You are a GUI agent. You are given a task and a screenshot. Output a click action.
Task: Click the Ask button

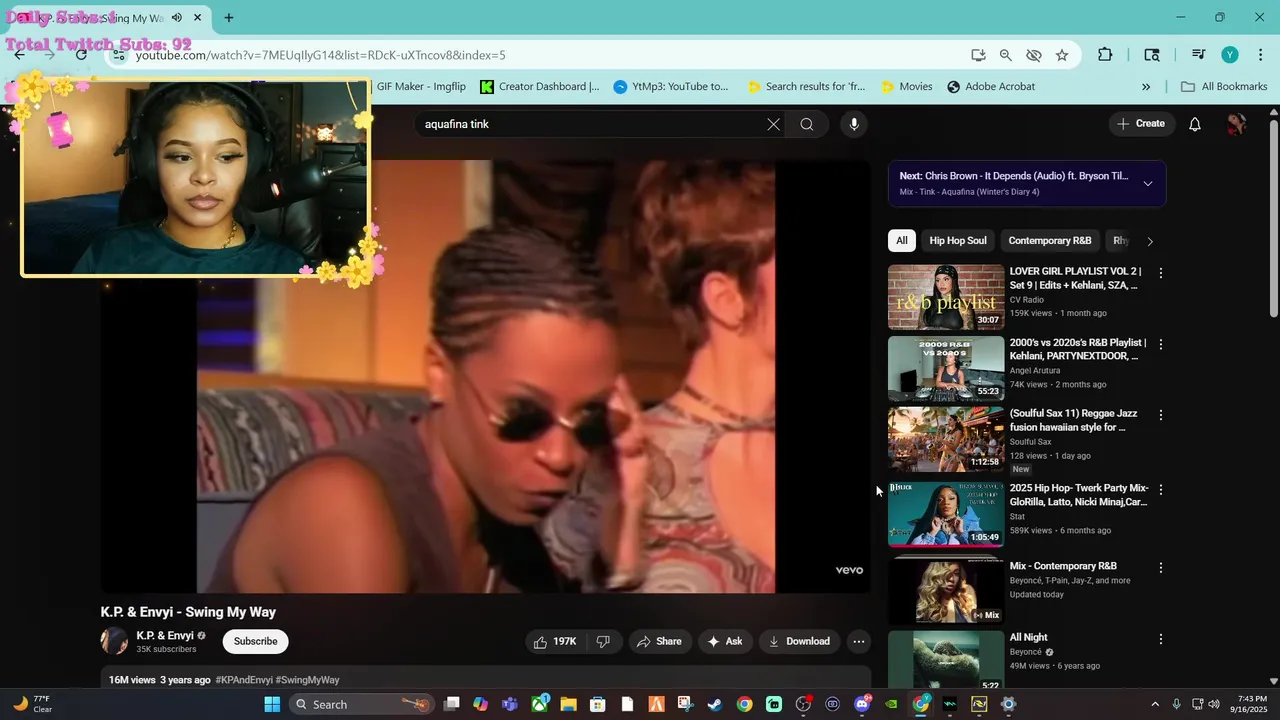pos(725,641)
